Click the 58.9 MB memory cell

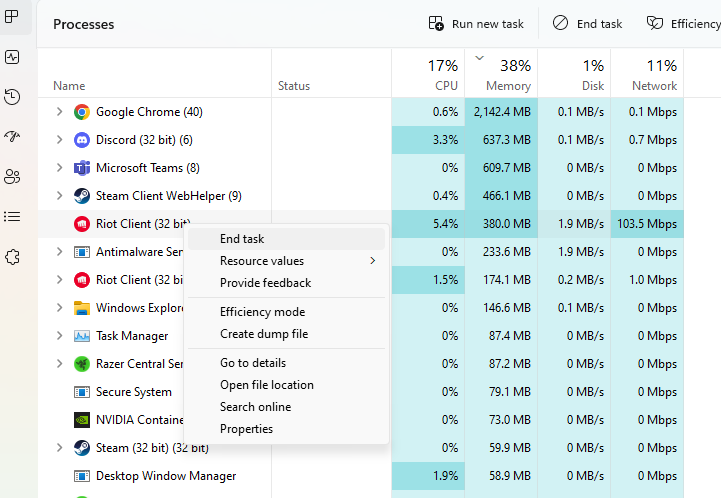[x=501, y=476]
